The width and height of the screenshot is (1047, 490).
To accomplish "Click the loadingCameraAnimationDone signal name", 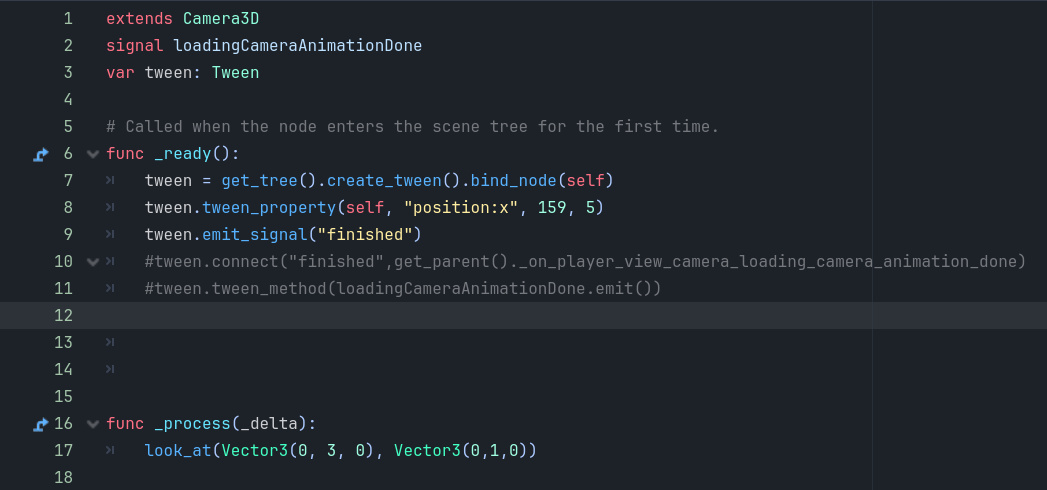I will (298, 45).
